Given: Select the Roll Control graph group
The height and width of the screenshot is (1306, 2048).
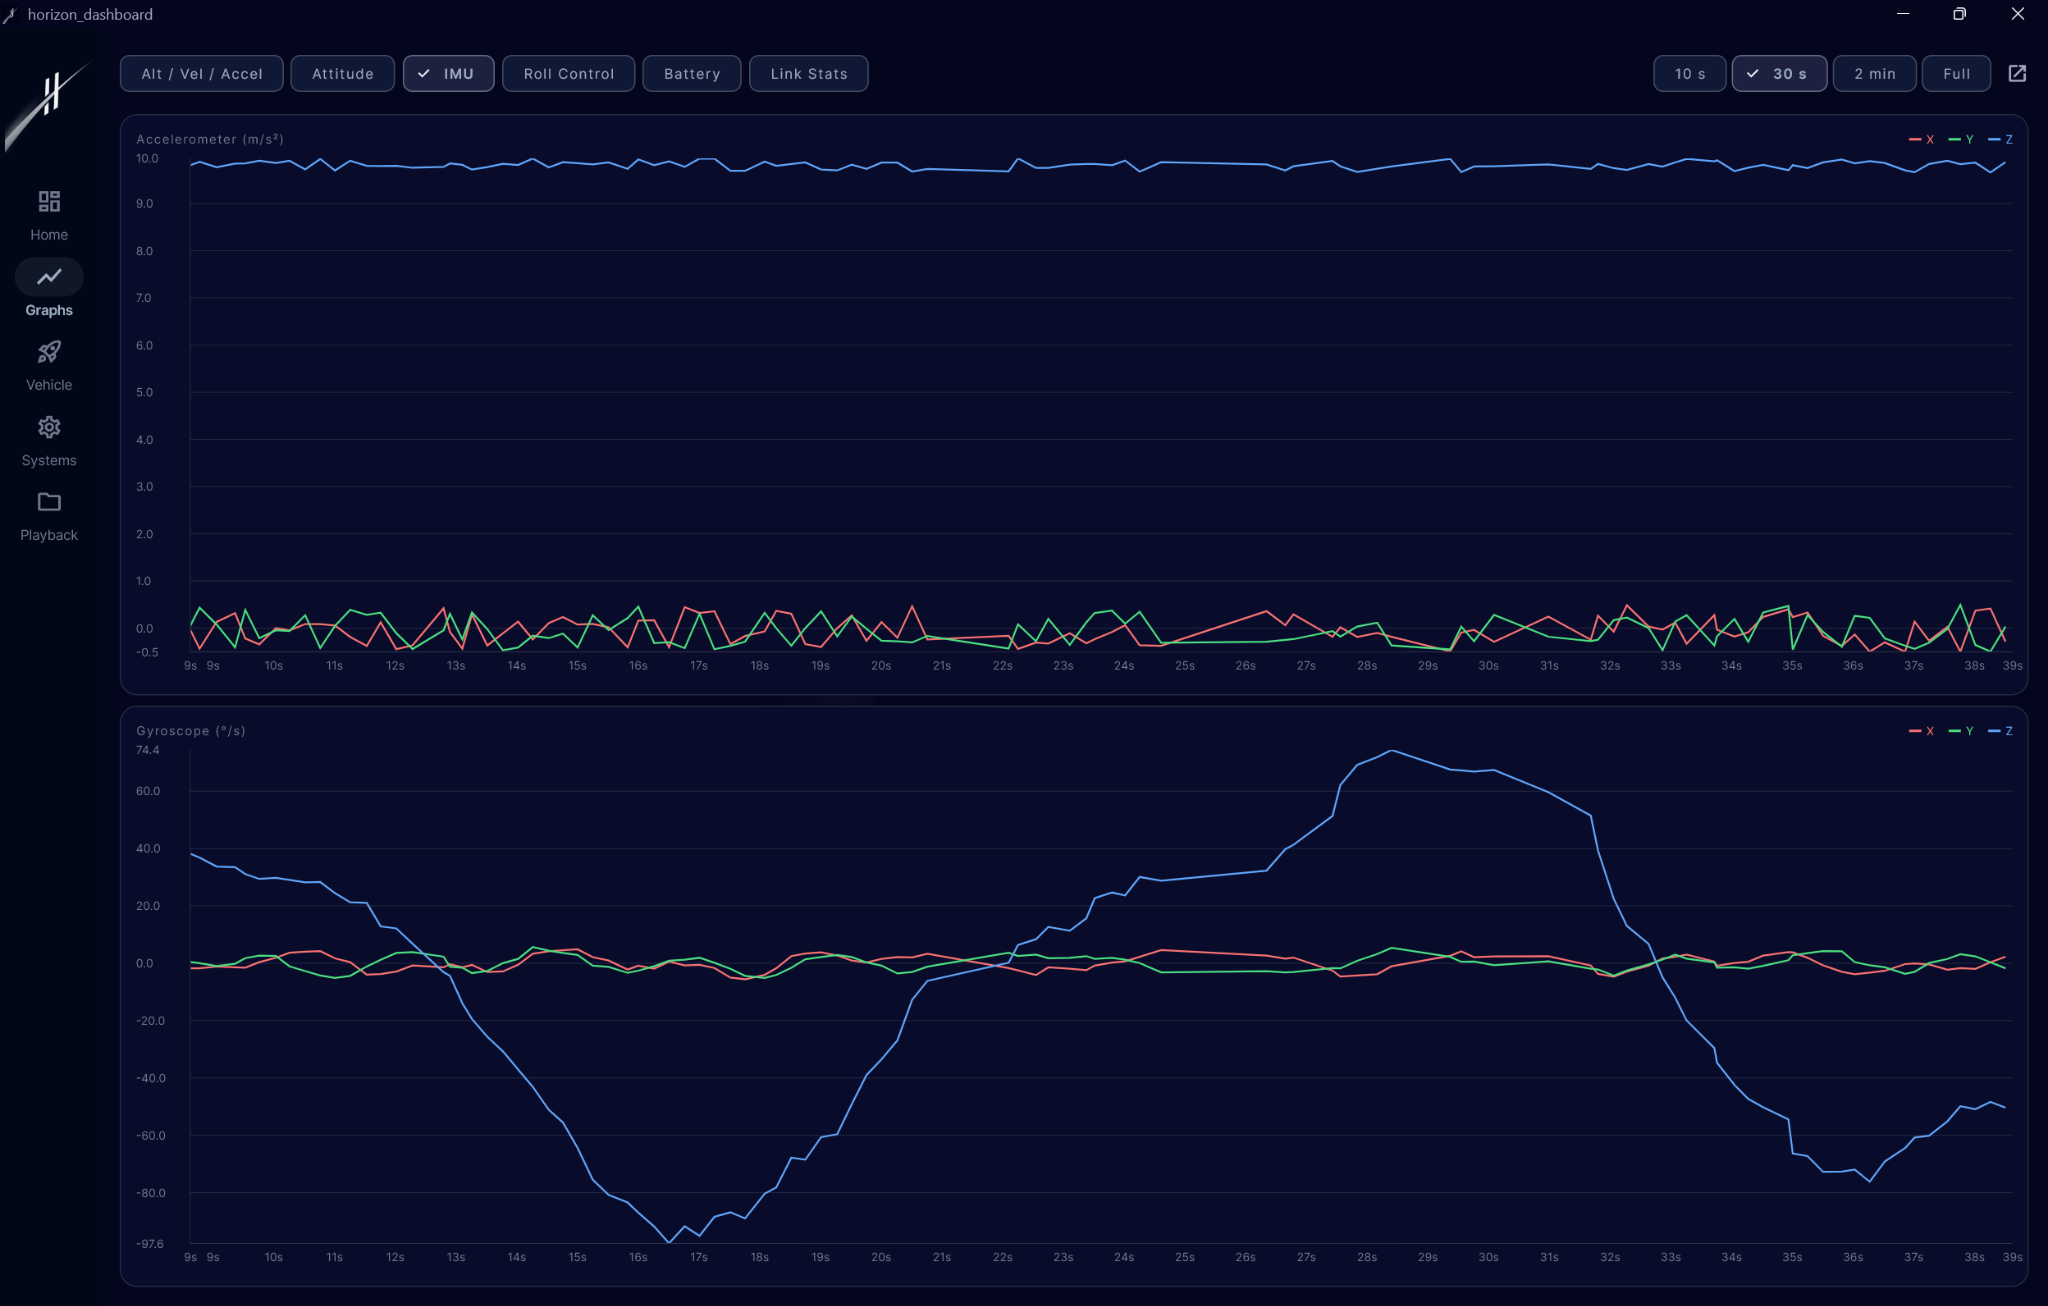Looking at the screenshot, I should [x=568, y=73].
